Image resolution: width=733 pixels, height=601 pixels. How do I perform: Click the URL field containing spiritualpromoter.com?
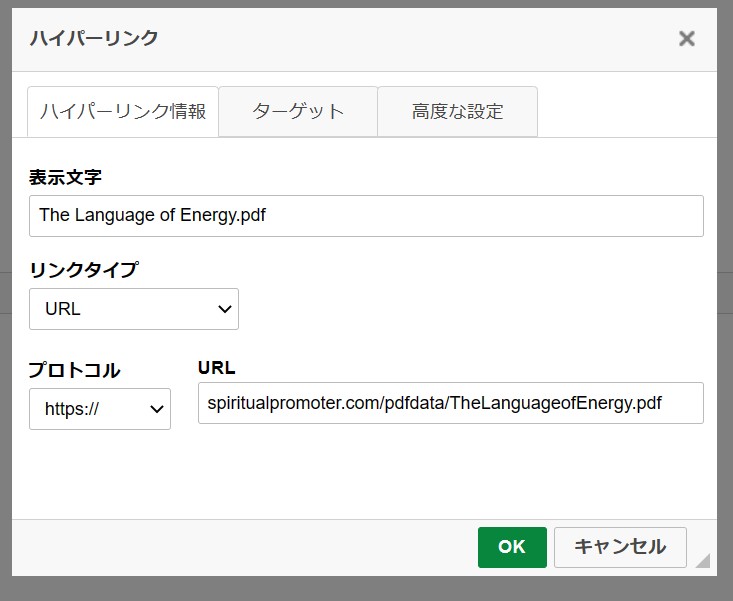coord(451,403)
